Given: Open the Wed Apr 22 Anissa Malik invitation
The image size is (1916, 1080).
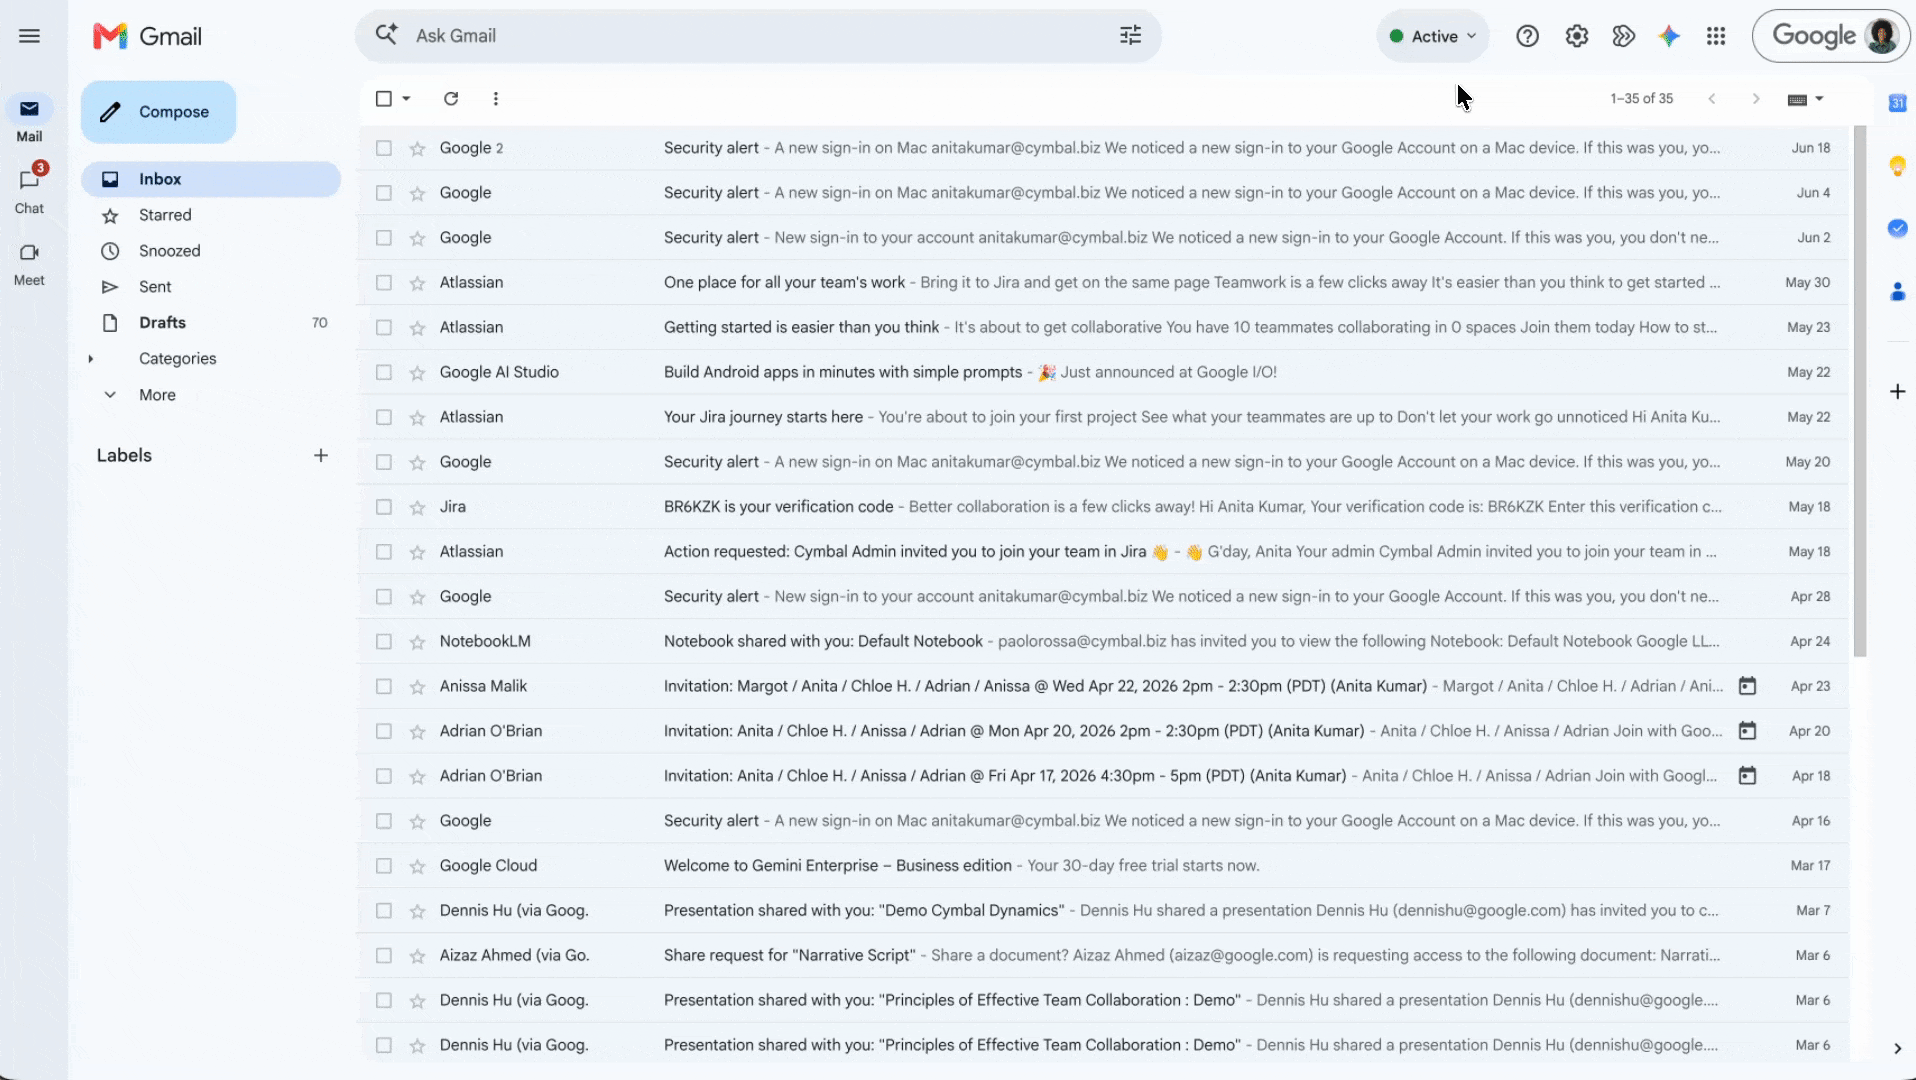Looking at the screenshot, I should click(x=1102, y=686).
